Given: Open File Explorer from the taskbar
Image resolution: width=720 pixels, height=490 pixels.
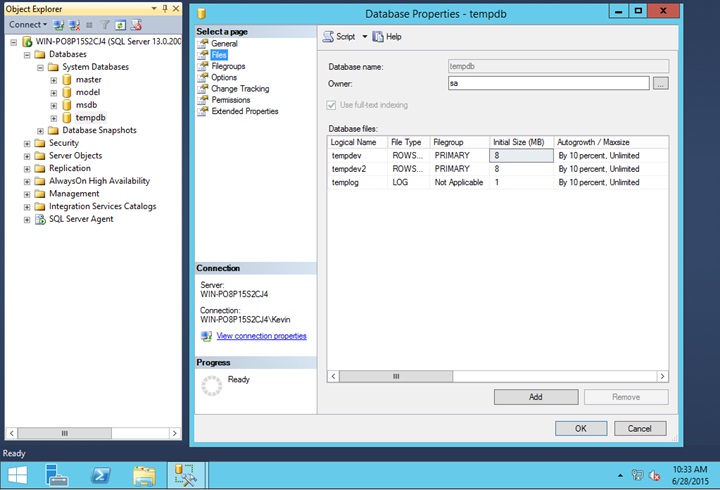Looking at the screenshot, I should pos(144,475).
